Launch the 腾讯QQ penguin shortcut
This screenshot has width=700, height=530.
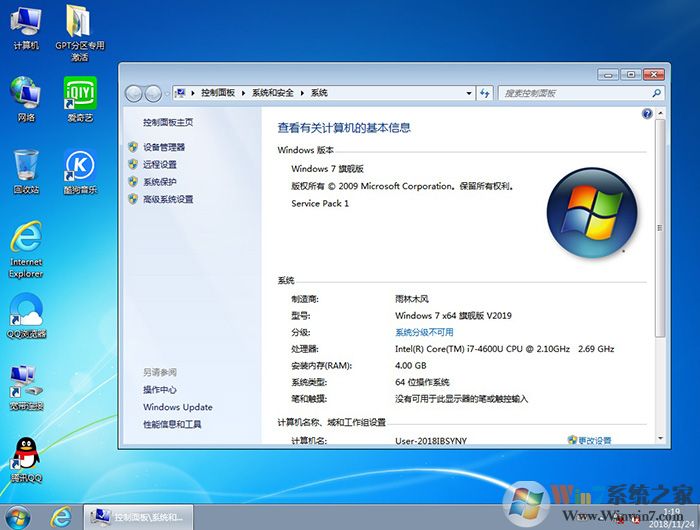[x=26, y=460]
